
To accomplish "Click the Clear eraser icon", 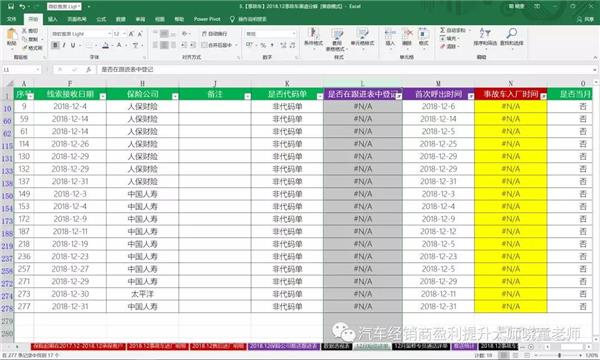I will click(x=443, y=47).
